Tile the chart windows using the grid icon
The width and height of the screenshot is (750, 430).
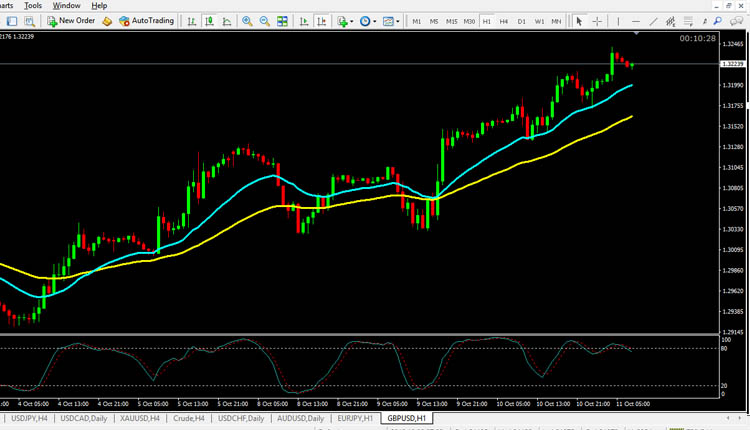[x=282, y=21]
